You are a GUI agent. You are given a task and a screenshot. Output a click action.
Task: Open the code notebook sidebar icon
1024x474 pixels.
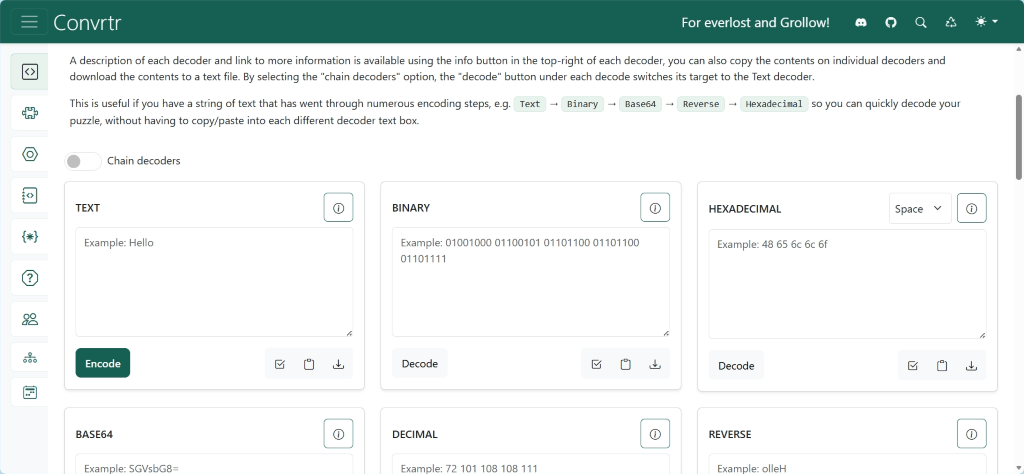29,195
